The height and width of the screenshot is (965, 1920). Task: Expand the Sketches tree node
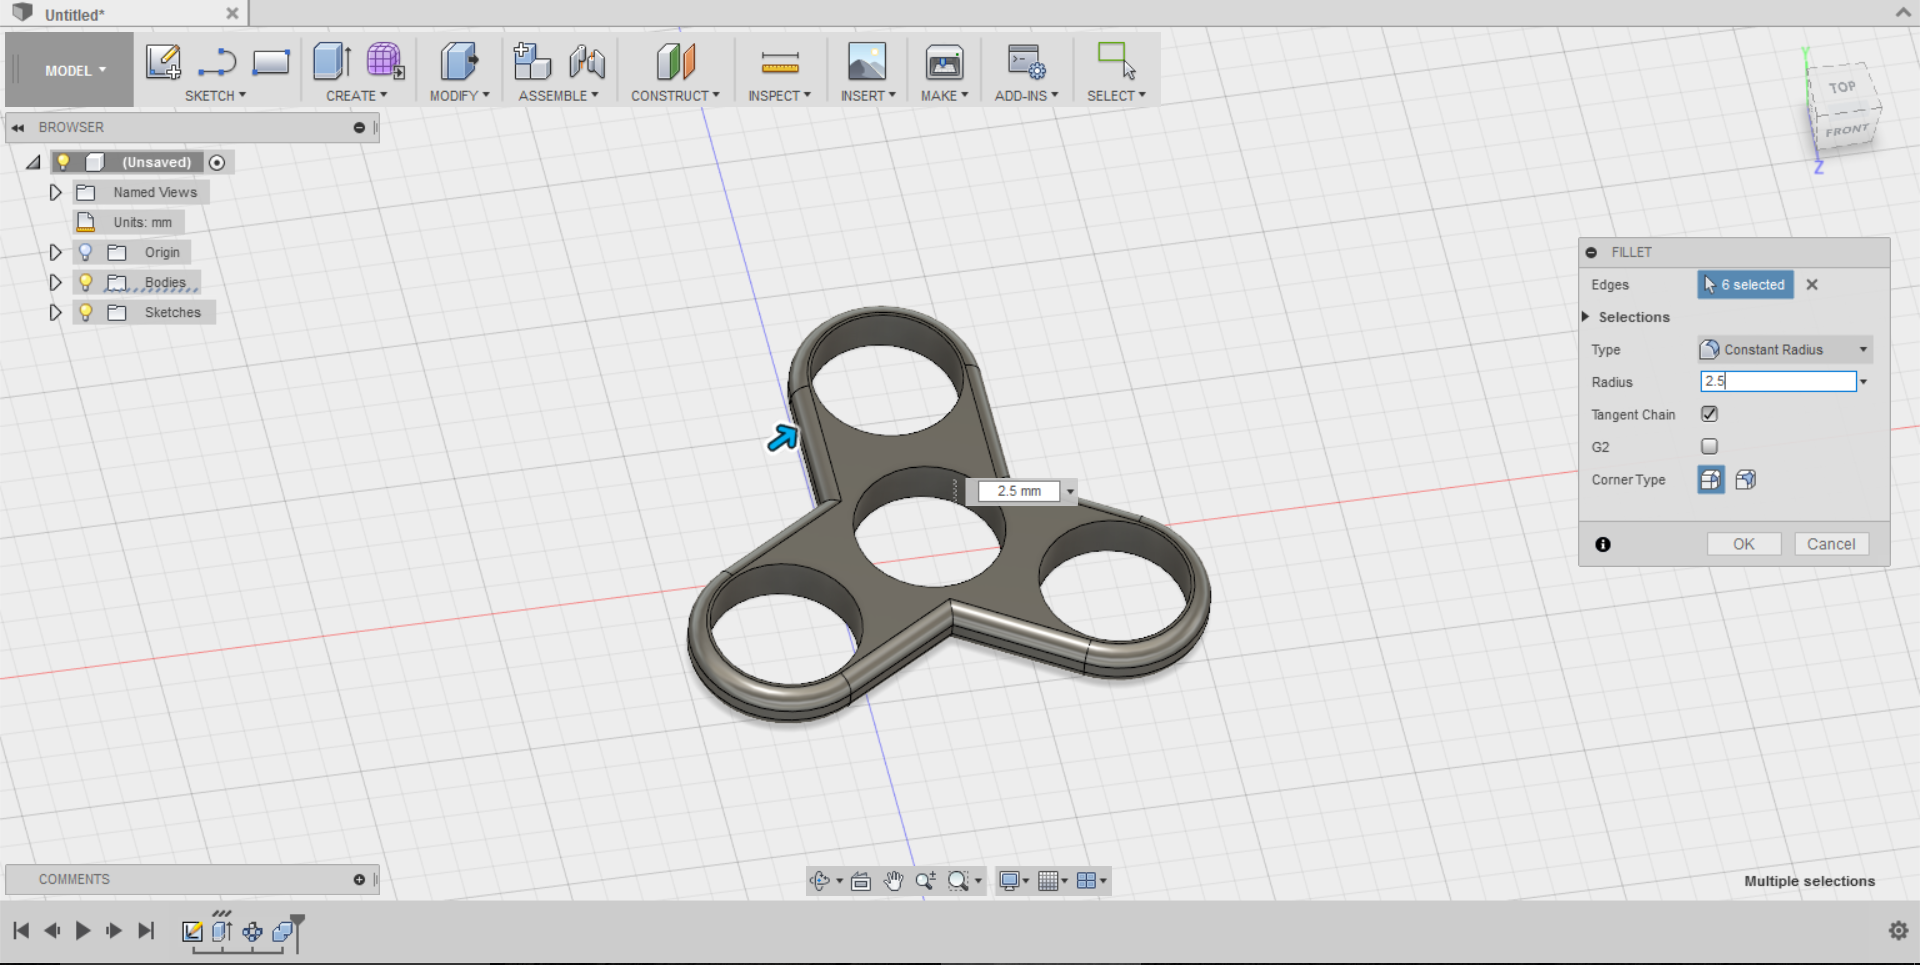point(56,312)
